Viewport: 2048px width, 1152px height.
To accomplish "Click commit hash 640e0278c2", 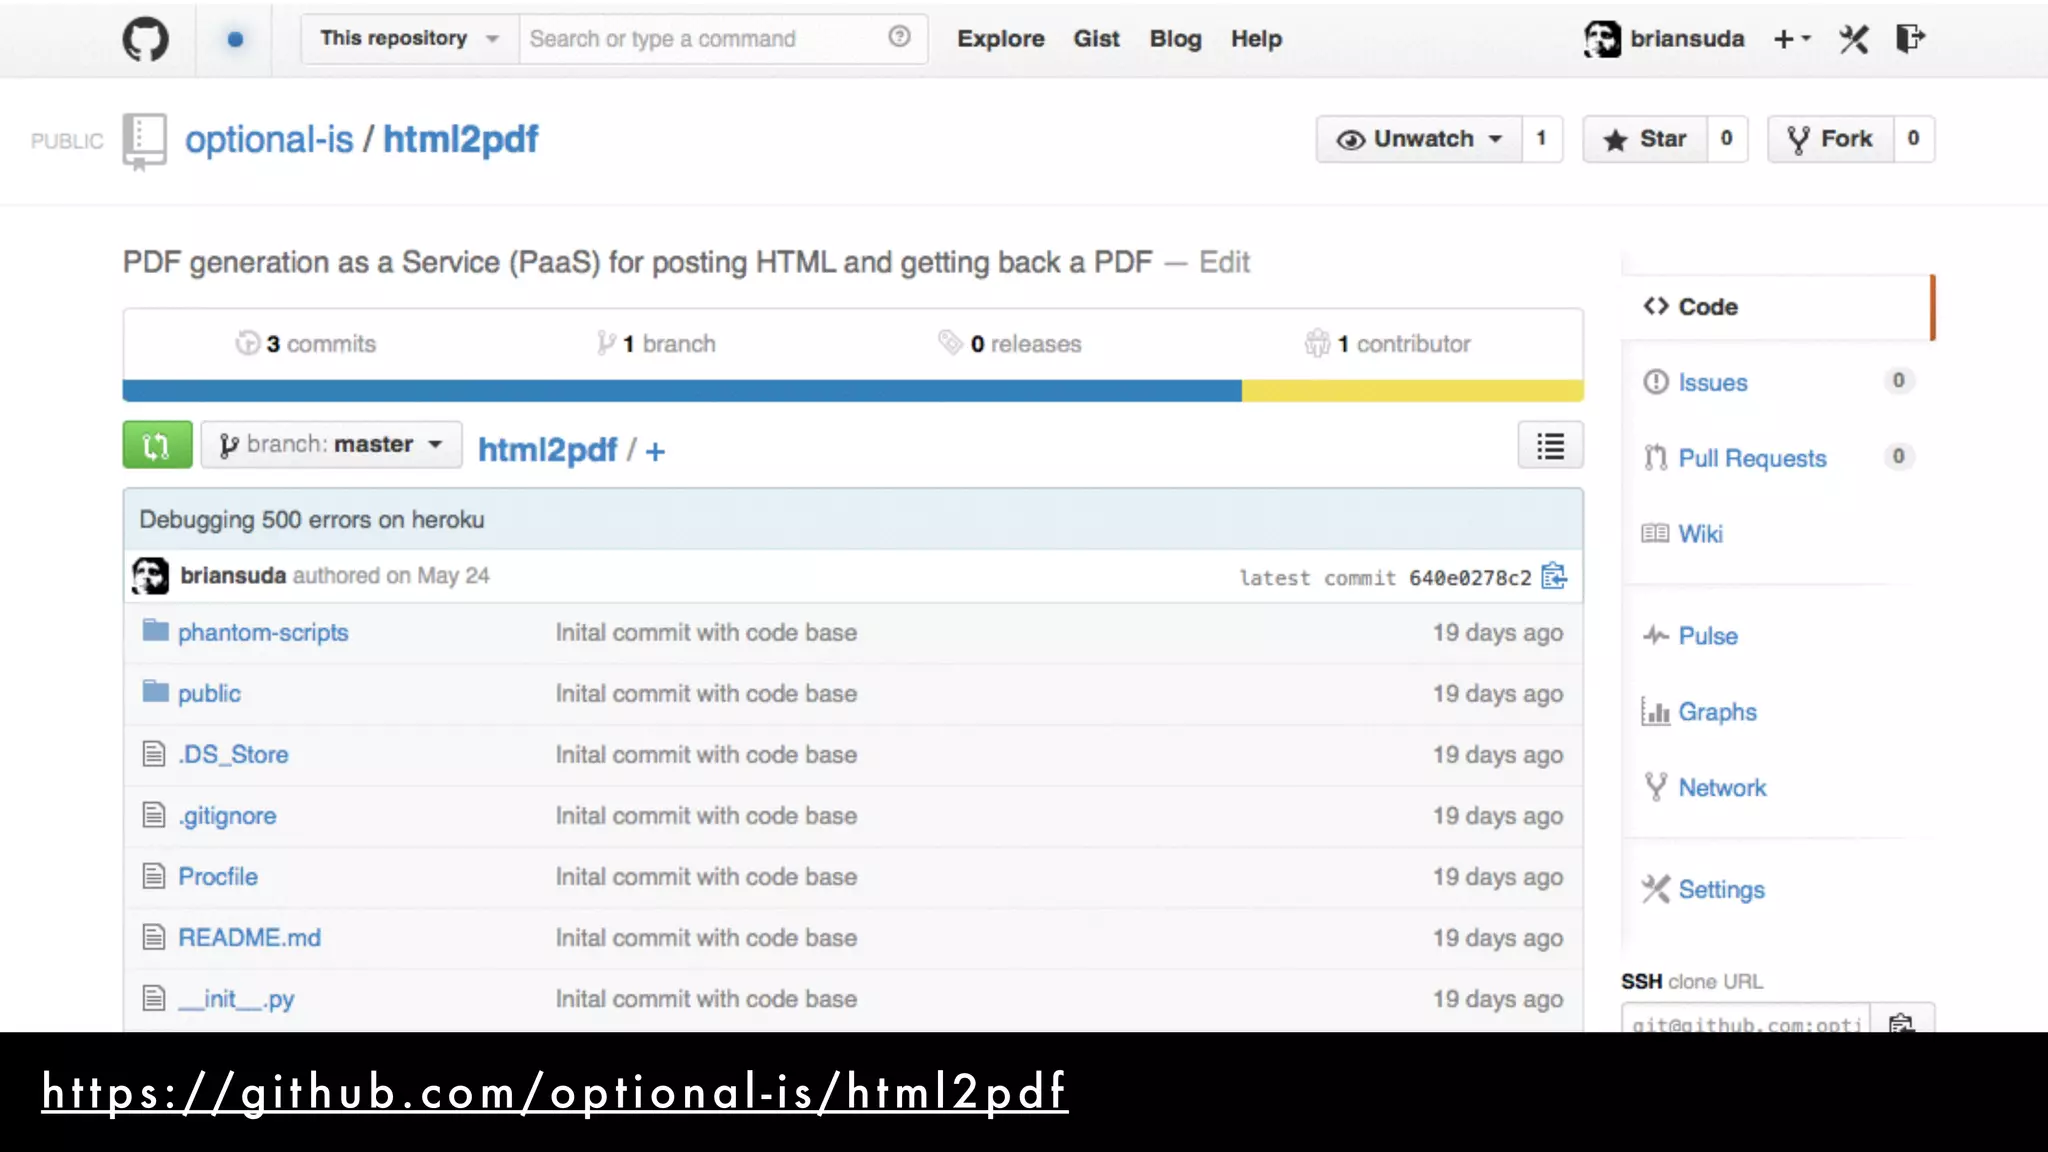I will pos(1470,577).
